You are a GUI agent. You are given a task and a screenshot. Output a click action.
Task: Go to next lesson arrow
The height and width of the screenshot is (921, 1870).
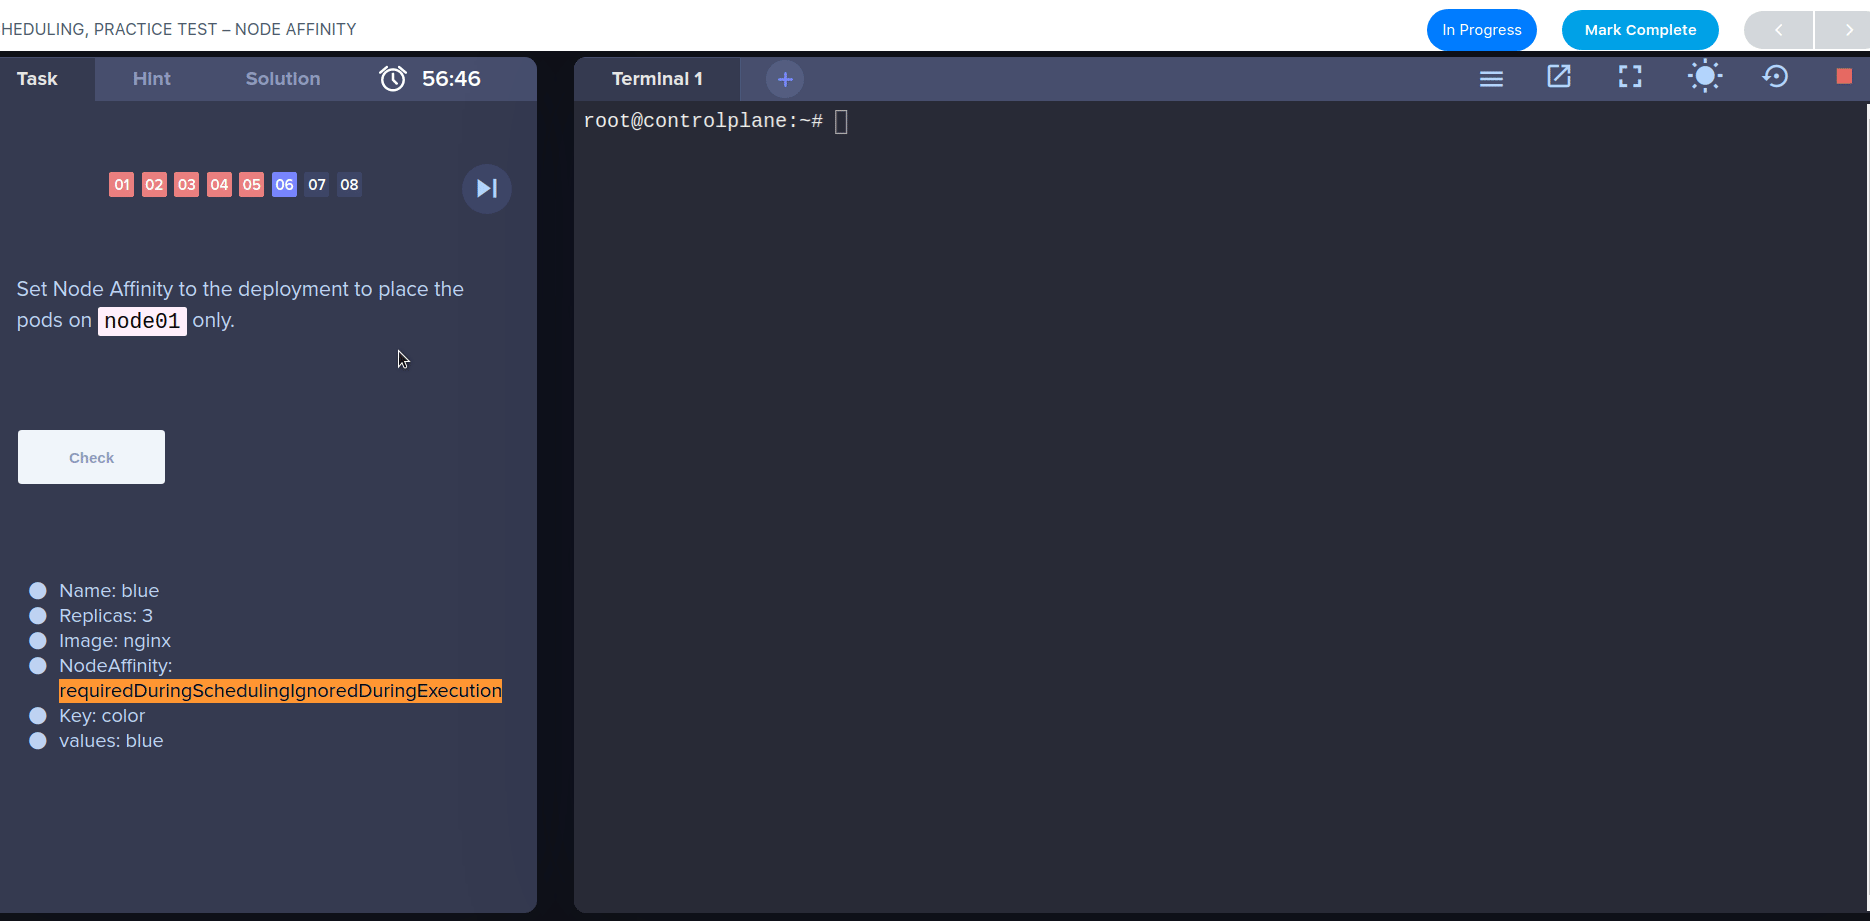[x=1848, y=30]
